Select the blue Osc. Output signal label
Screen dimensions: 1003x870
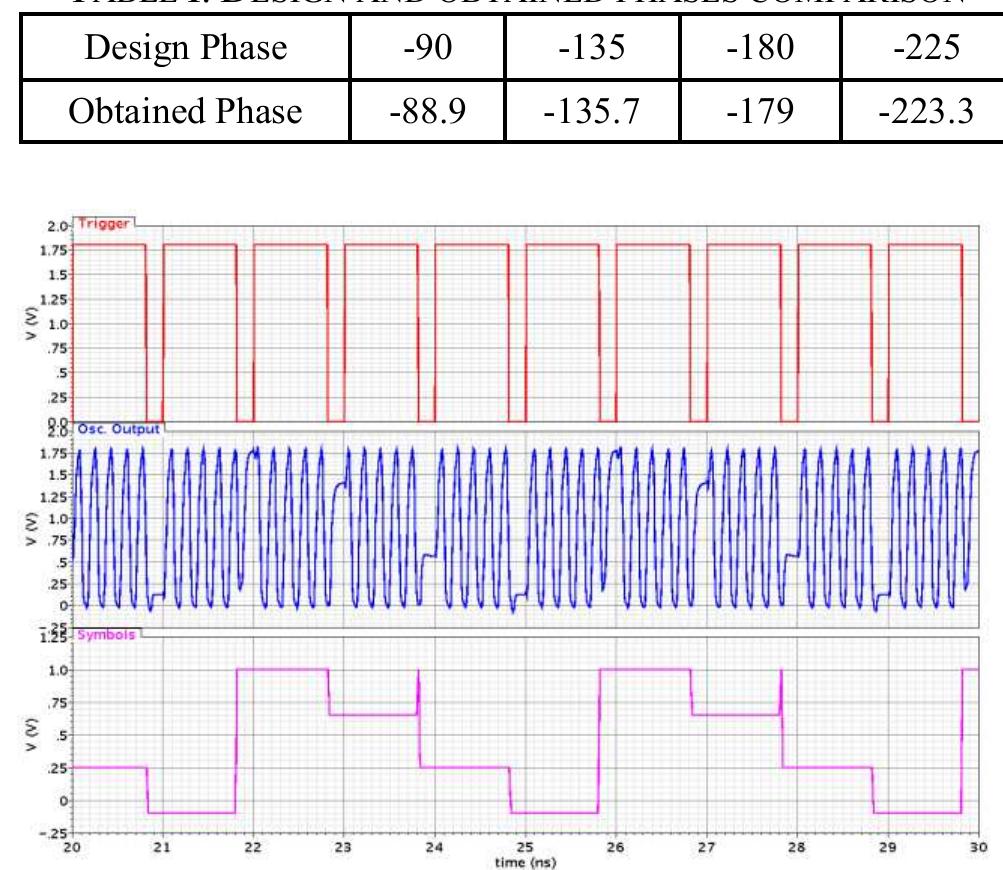(118, 429)
